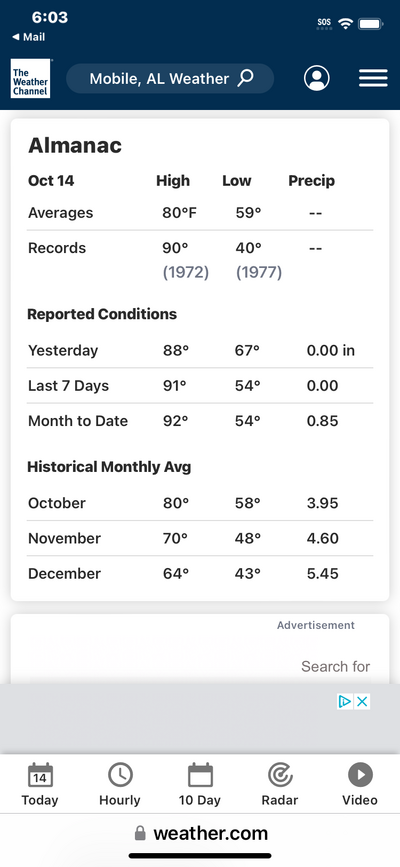Open the hamburger menu
This screenshot has width=400, height=867.
[373, 79]
